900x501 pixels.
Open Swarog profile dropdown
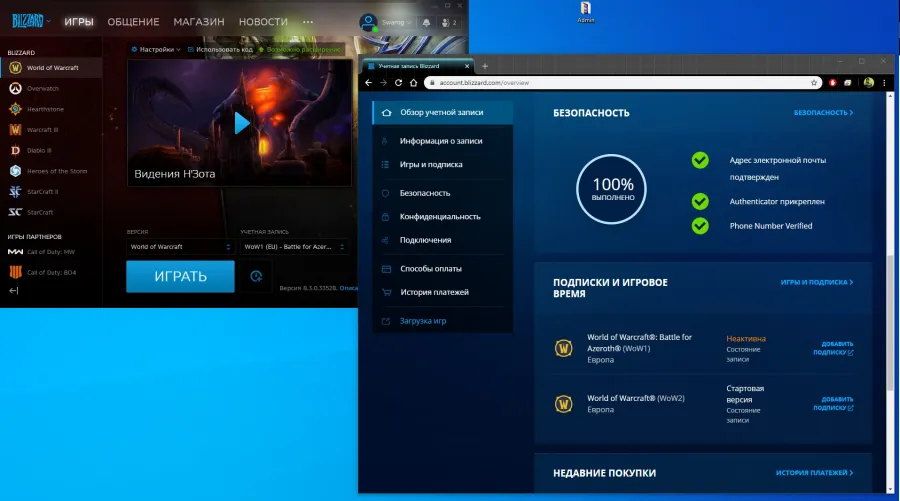[386, 22]
